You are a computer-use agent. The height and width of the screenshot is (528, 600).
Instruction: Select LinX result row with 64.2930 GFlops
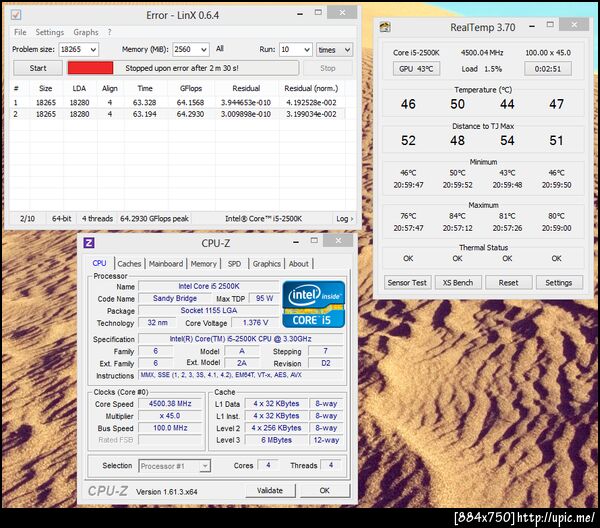click(x=178, y=114)
